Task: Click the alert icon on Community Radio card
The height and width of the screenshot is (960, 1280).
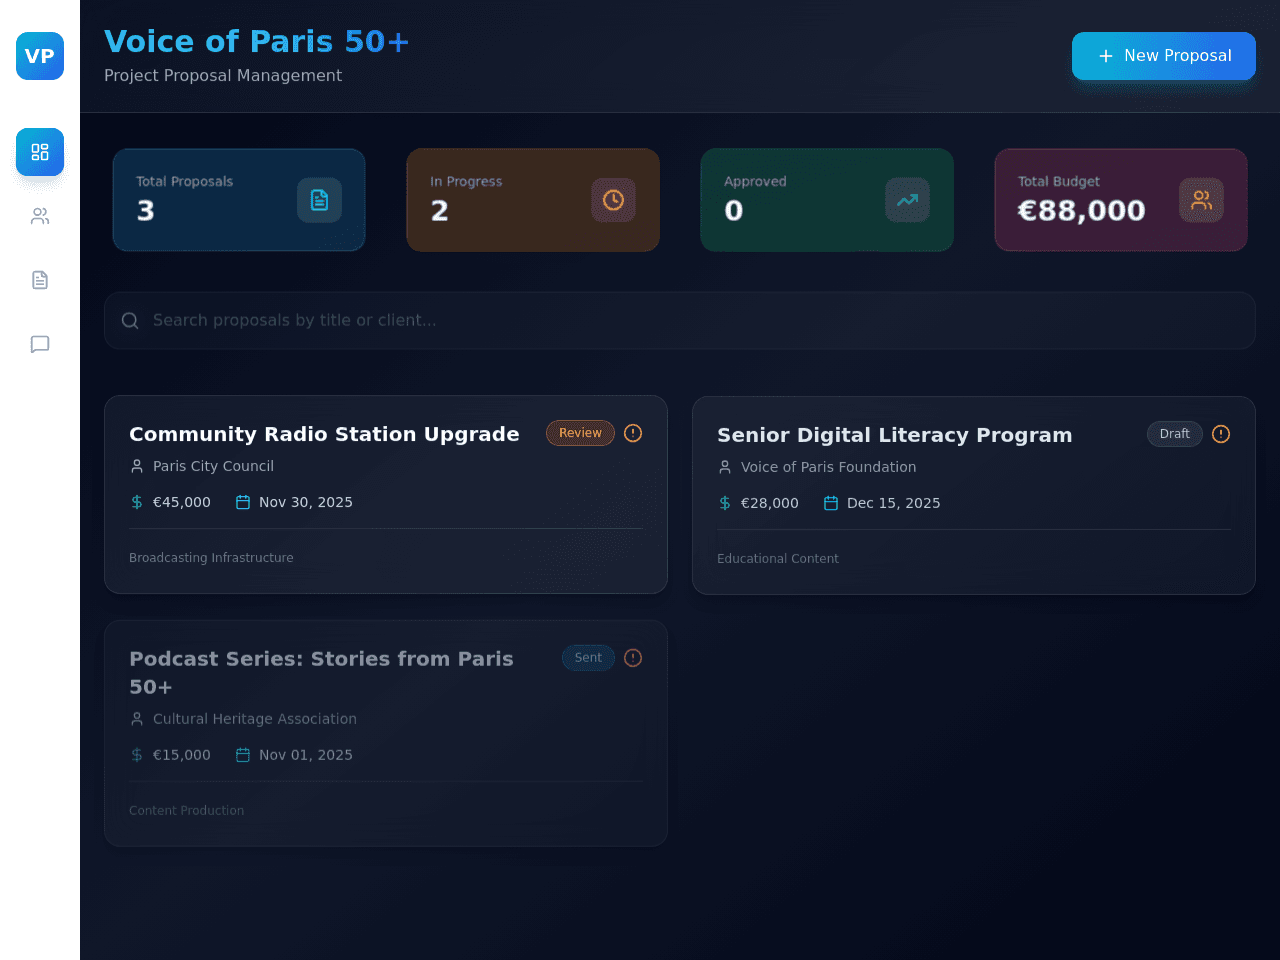Action: pyautogui.click(x=633, y=433)
